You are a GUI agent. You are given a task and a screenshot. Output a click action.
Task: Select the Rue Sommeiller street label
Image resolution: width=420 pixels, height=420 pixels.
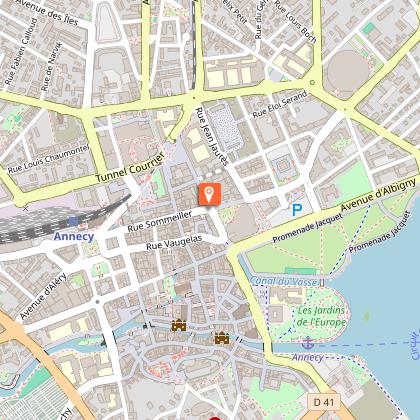[x=160, y=221]
